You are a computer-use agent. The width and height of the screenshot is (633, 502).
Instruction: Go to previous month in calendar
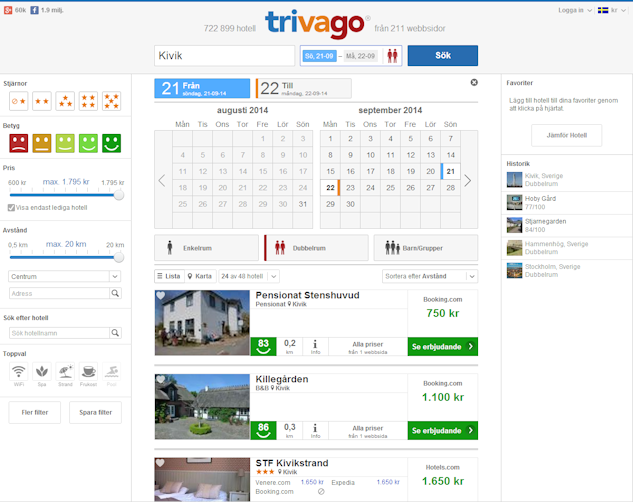162,180
